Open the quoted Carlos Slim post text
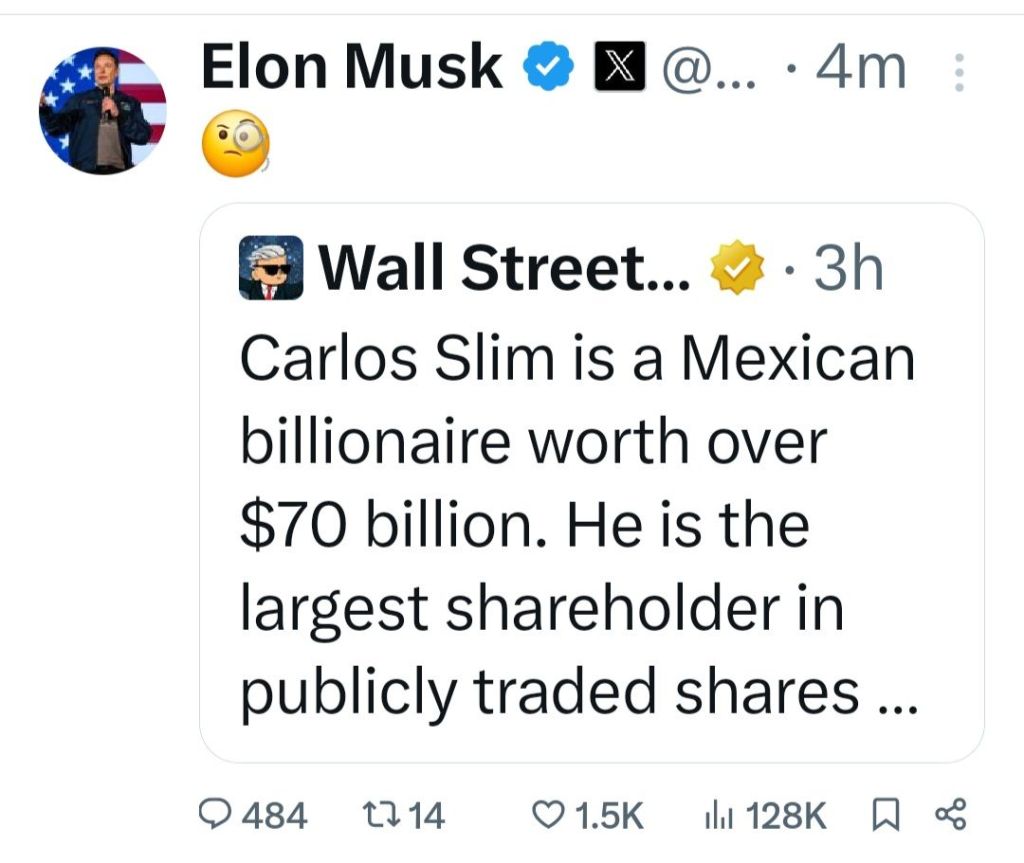The image size is (1024, 863). pos(577,525)
